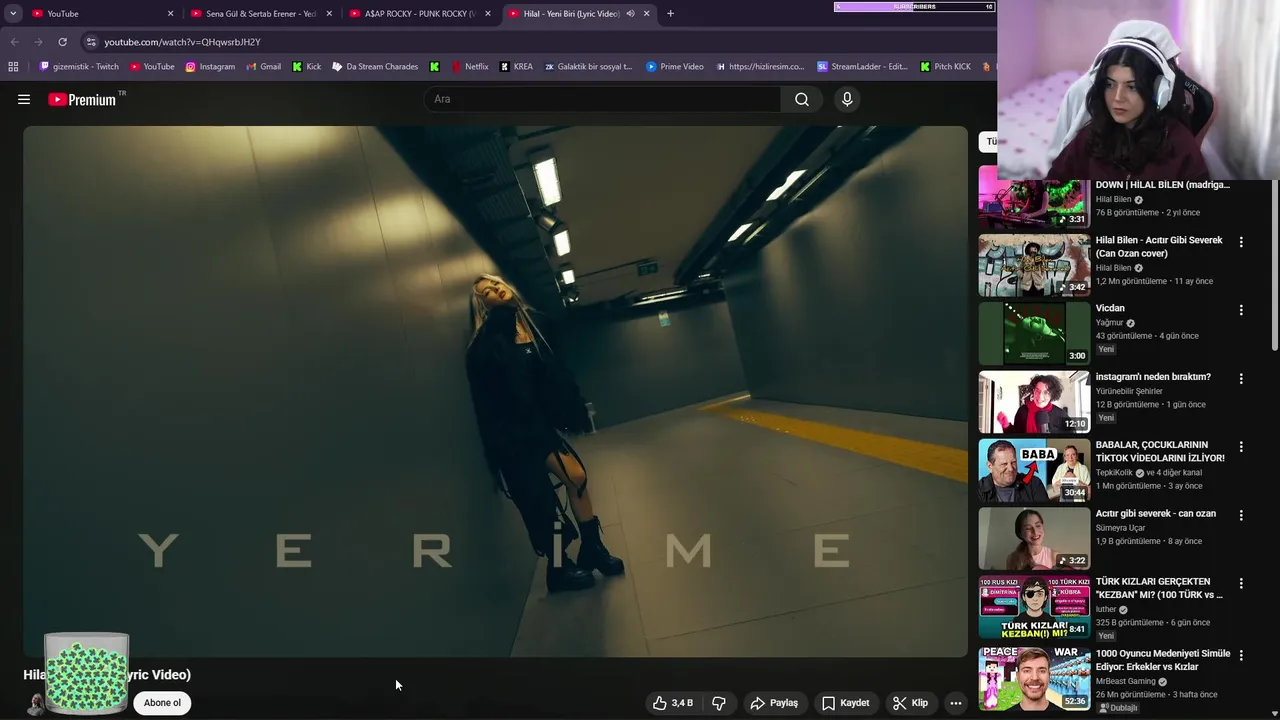
Task: Open TepkiKolik channel name
Action: [x=1115, y=472]
